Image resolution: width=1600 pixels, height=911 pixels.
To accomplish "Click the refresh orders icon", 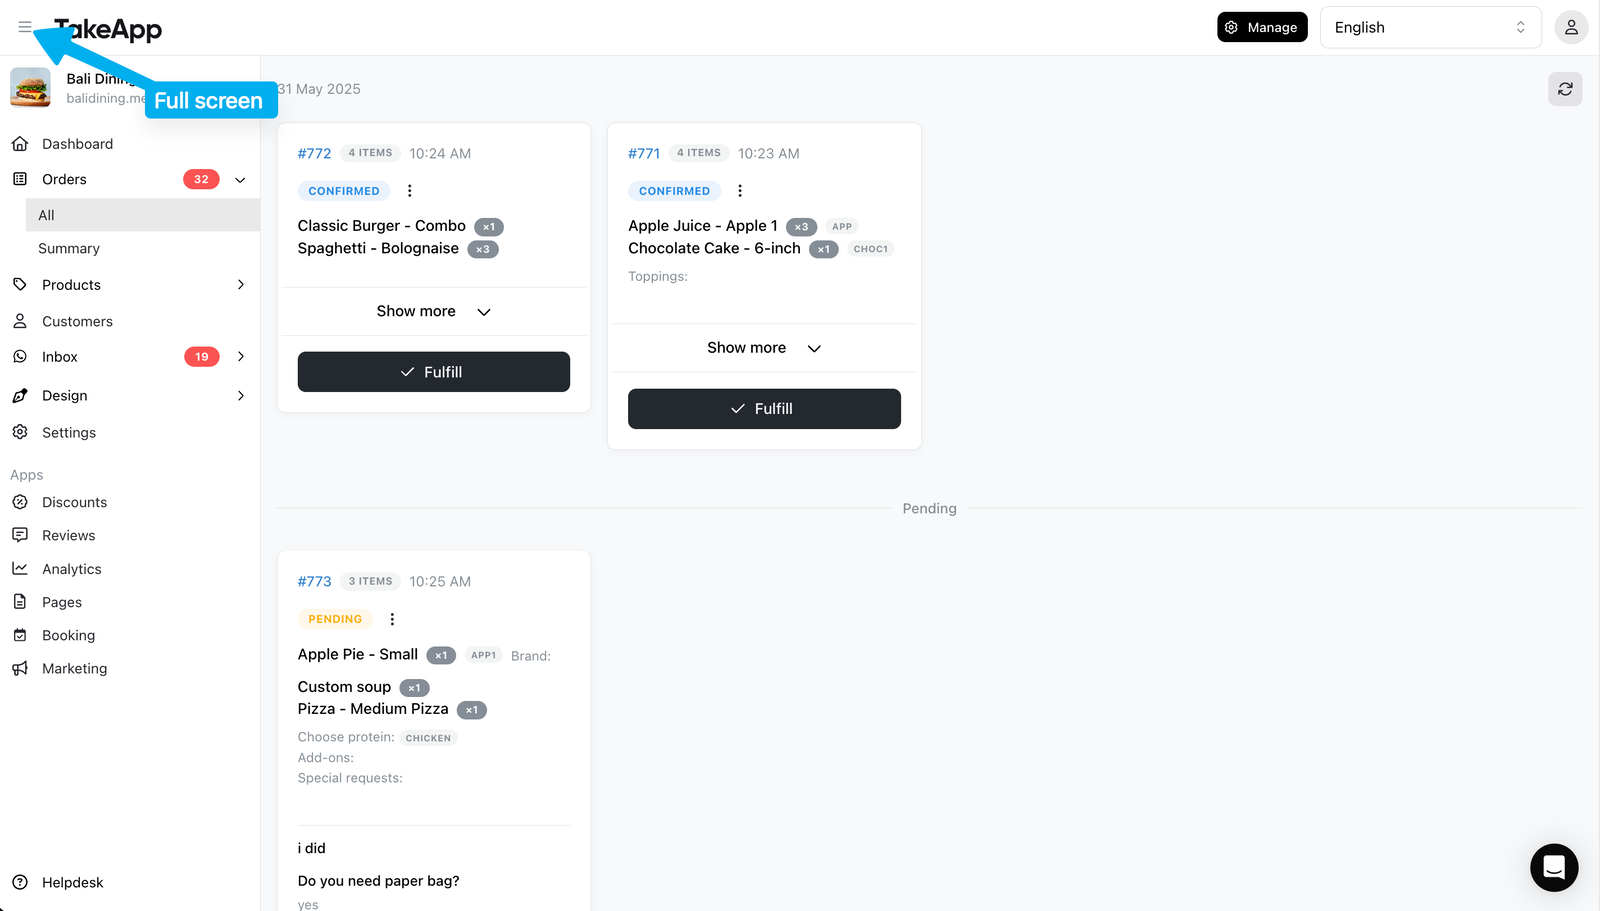I will coord(1565,89).
